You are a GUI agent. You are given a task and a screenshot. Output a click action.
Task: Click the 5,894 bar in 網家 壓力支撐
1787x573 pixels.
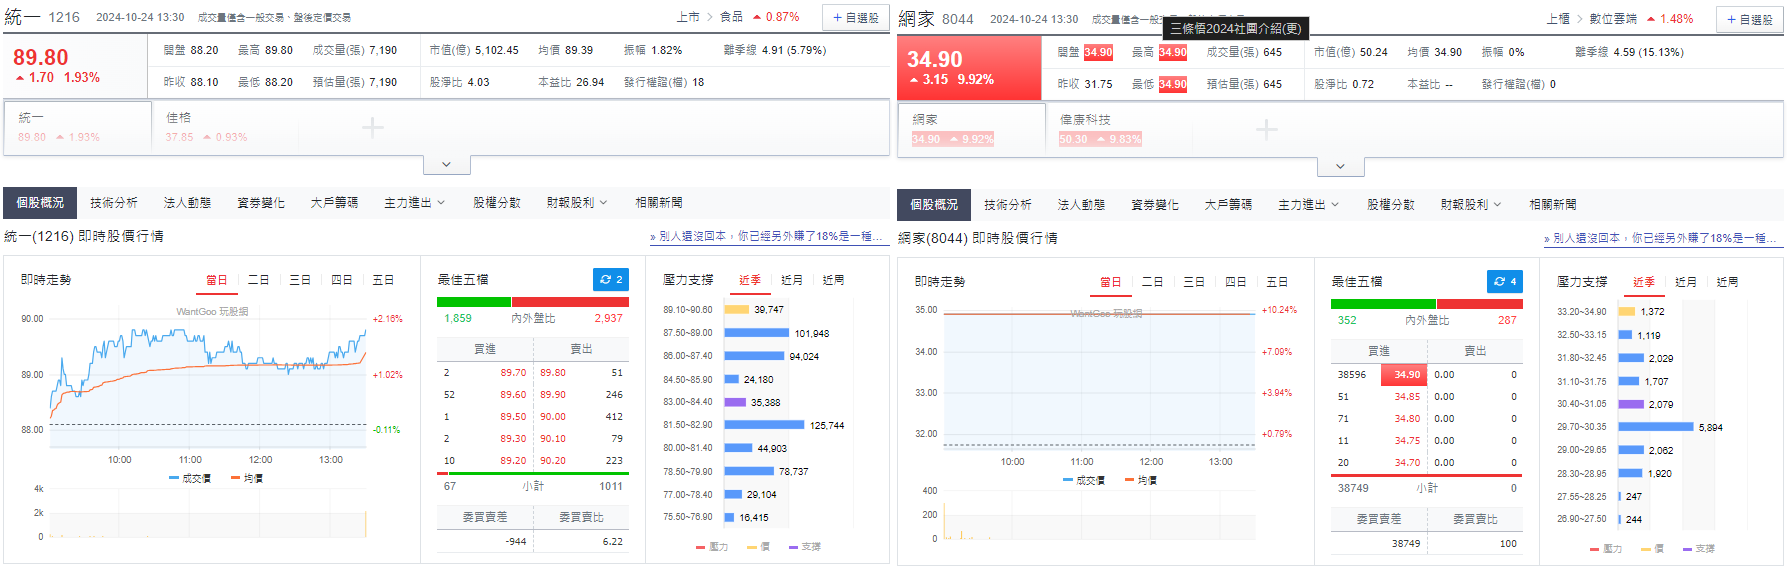tap(1656, 427)
